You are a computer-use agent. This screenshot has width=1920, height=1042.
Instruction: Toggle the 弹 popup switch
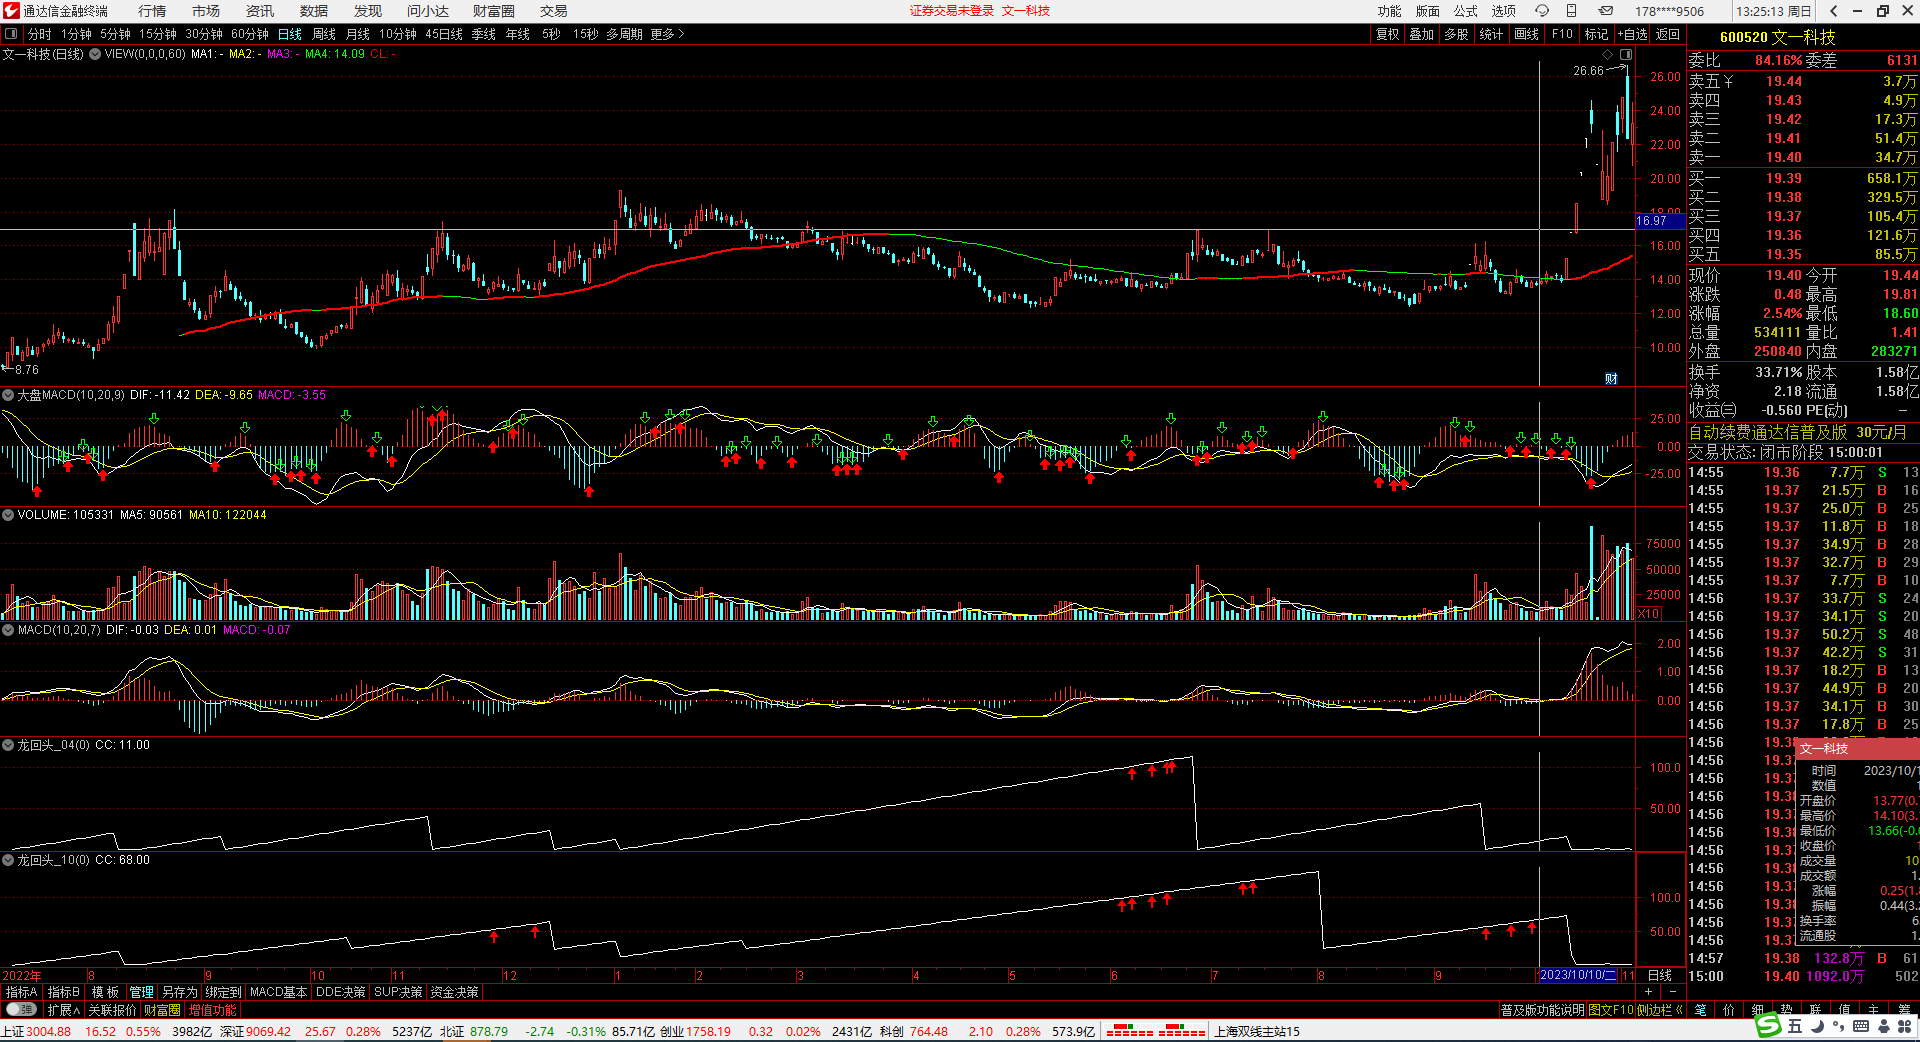pyautogui.click(x=21, y=1010)
